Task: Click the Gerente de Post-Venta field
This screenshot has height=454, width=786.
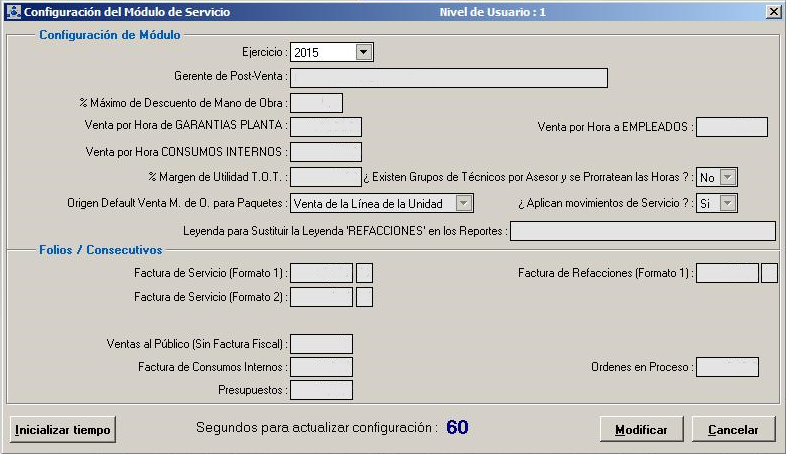Action: pyautogui.click(x=448, y=78)
